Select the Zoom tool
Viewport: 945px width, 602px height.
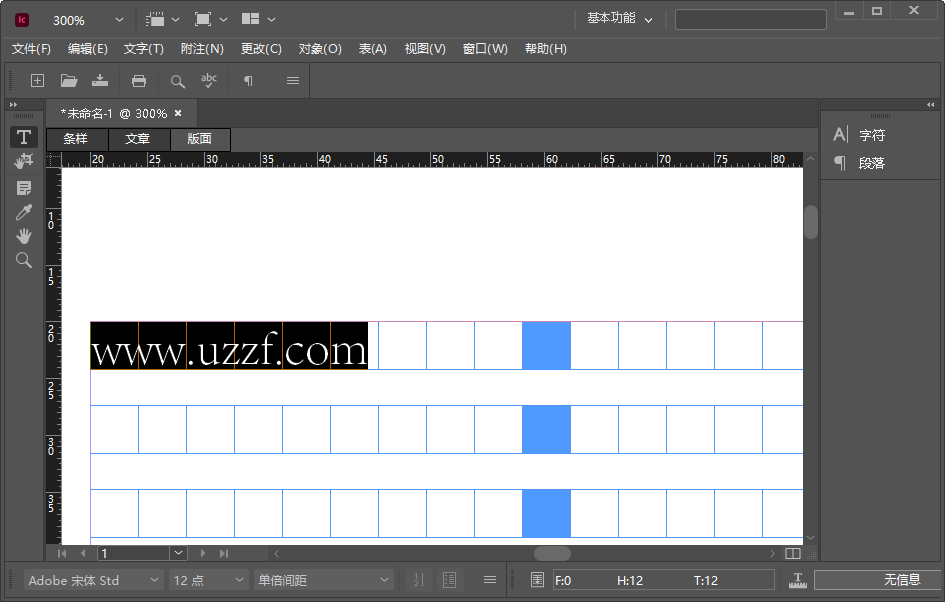click(x=23, y=260)
